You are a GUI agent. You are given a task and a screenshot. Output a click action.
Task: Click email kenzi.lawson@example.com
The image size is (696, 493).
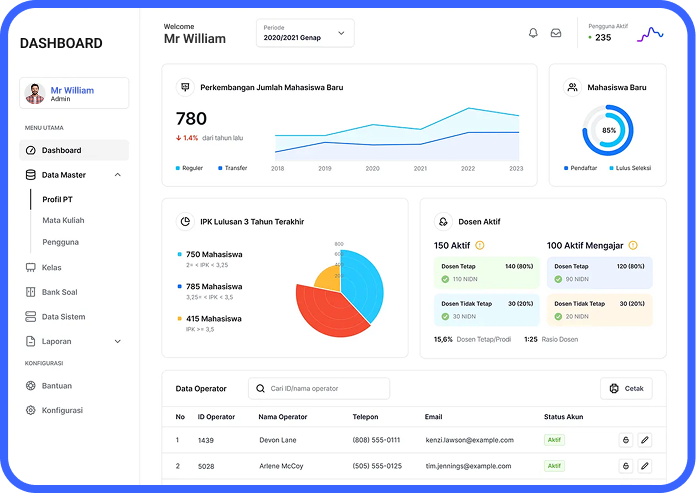pyautogui.click(x=470, y=440)
